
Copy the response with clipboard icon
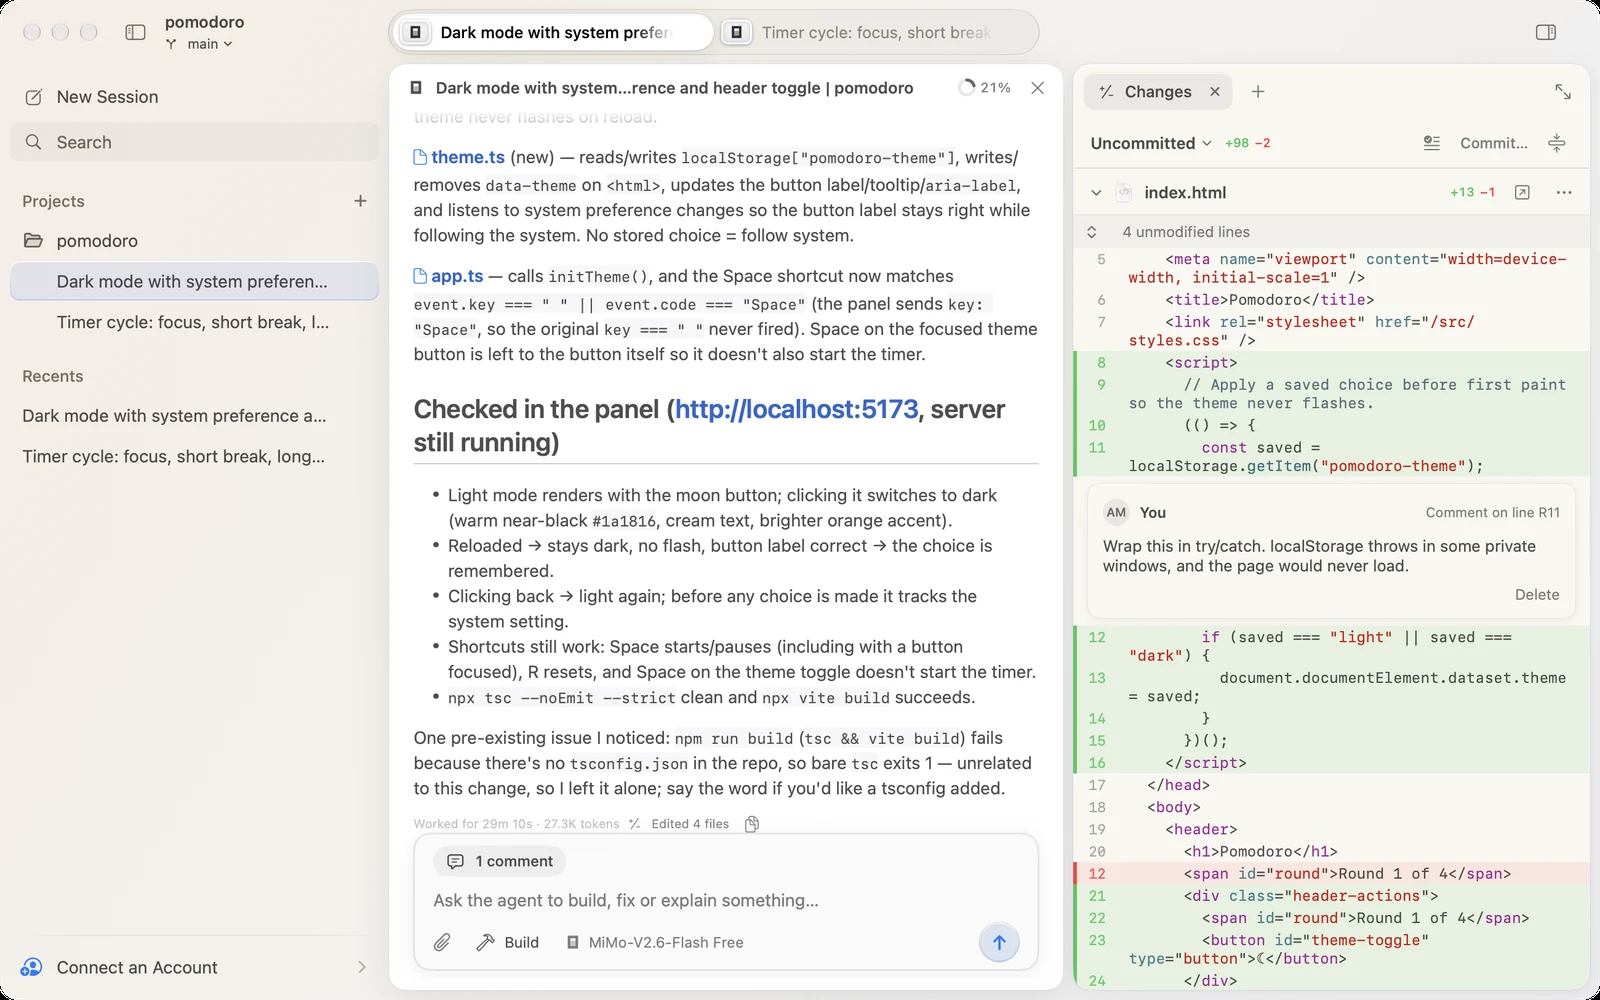752,824
